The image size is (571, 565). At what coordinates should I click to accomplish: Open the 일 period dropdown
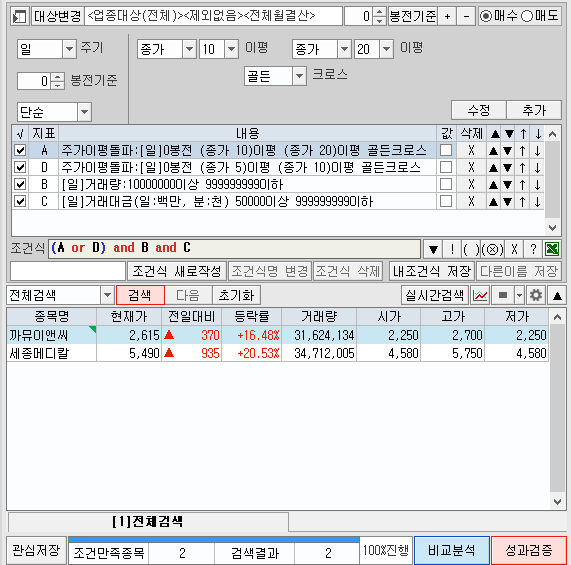[69, 49]
